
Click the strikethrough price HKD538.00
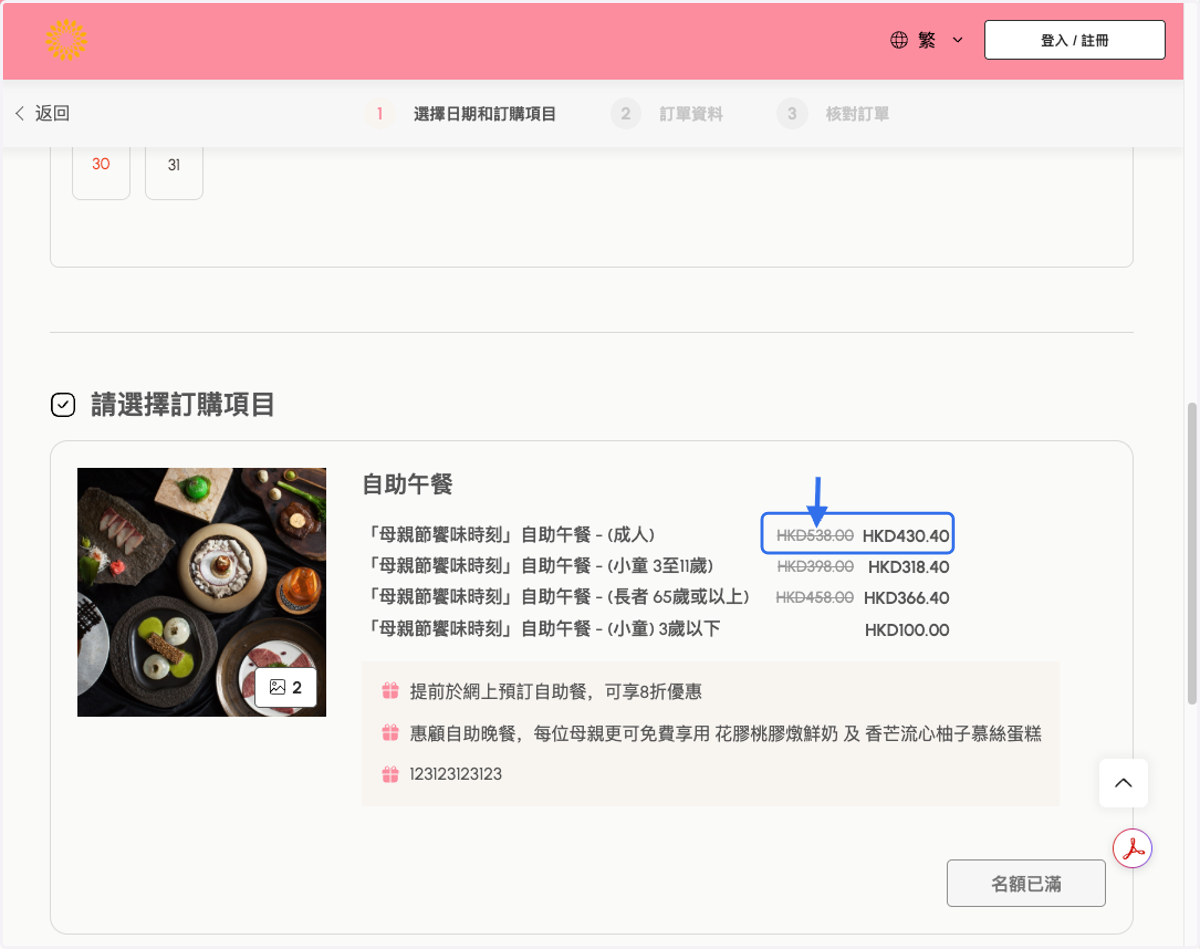click(x=815, y=535)
